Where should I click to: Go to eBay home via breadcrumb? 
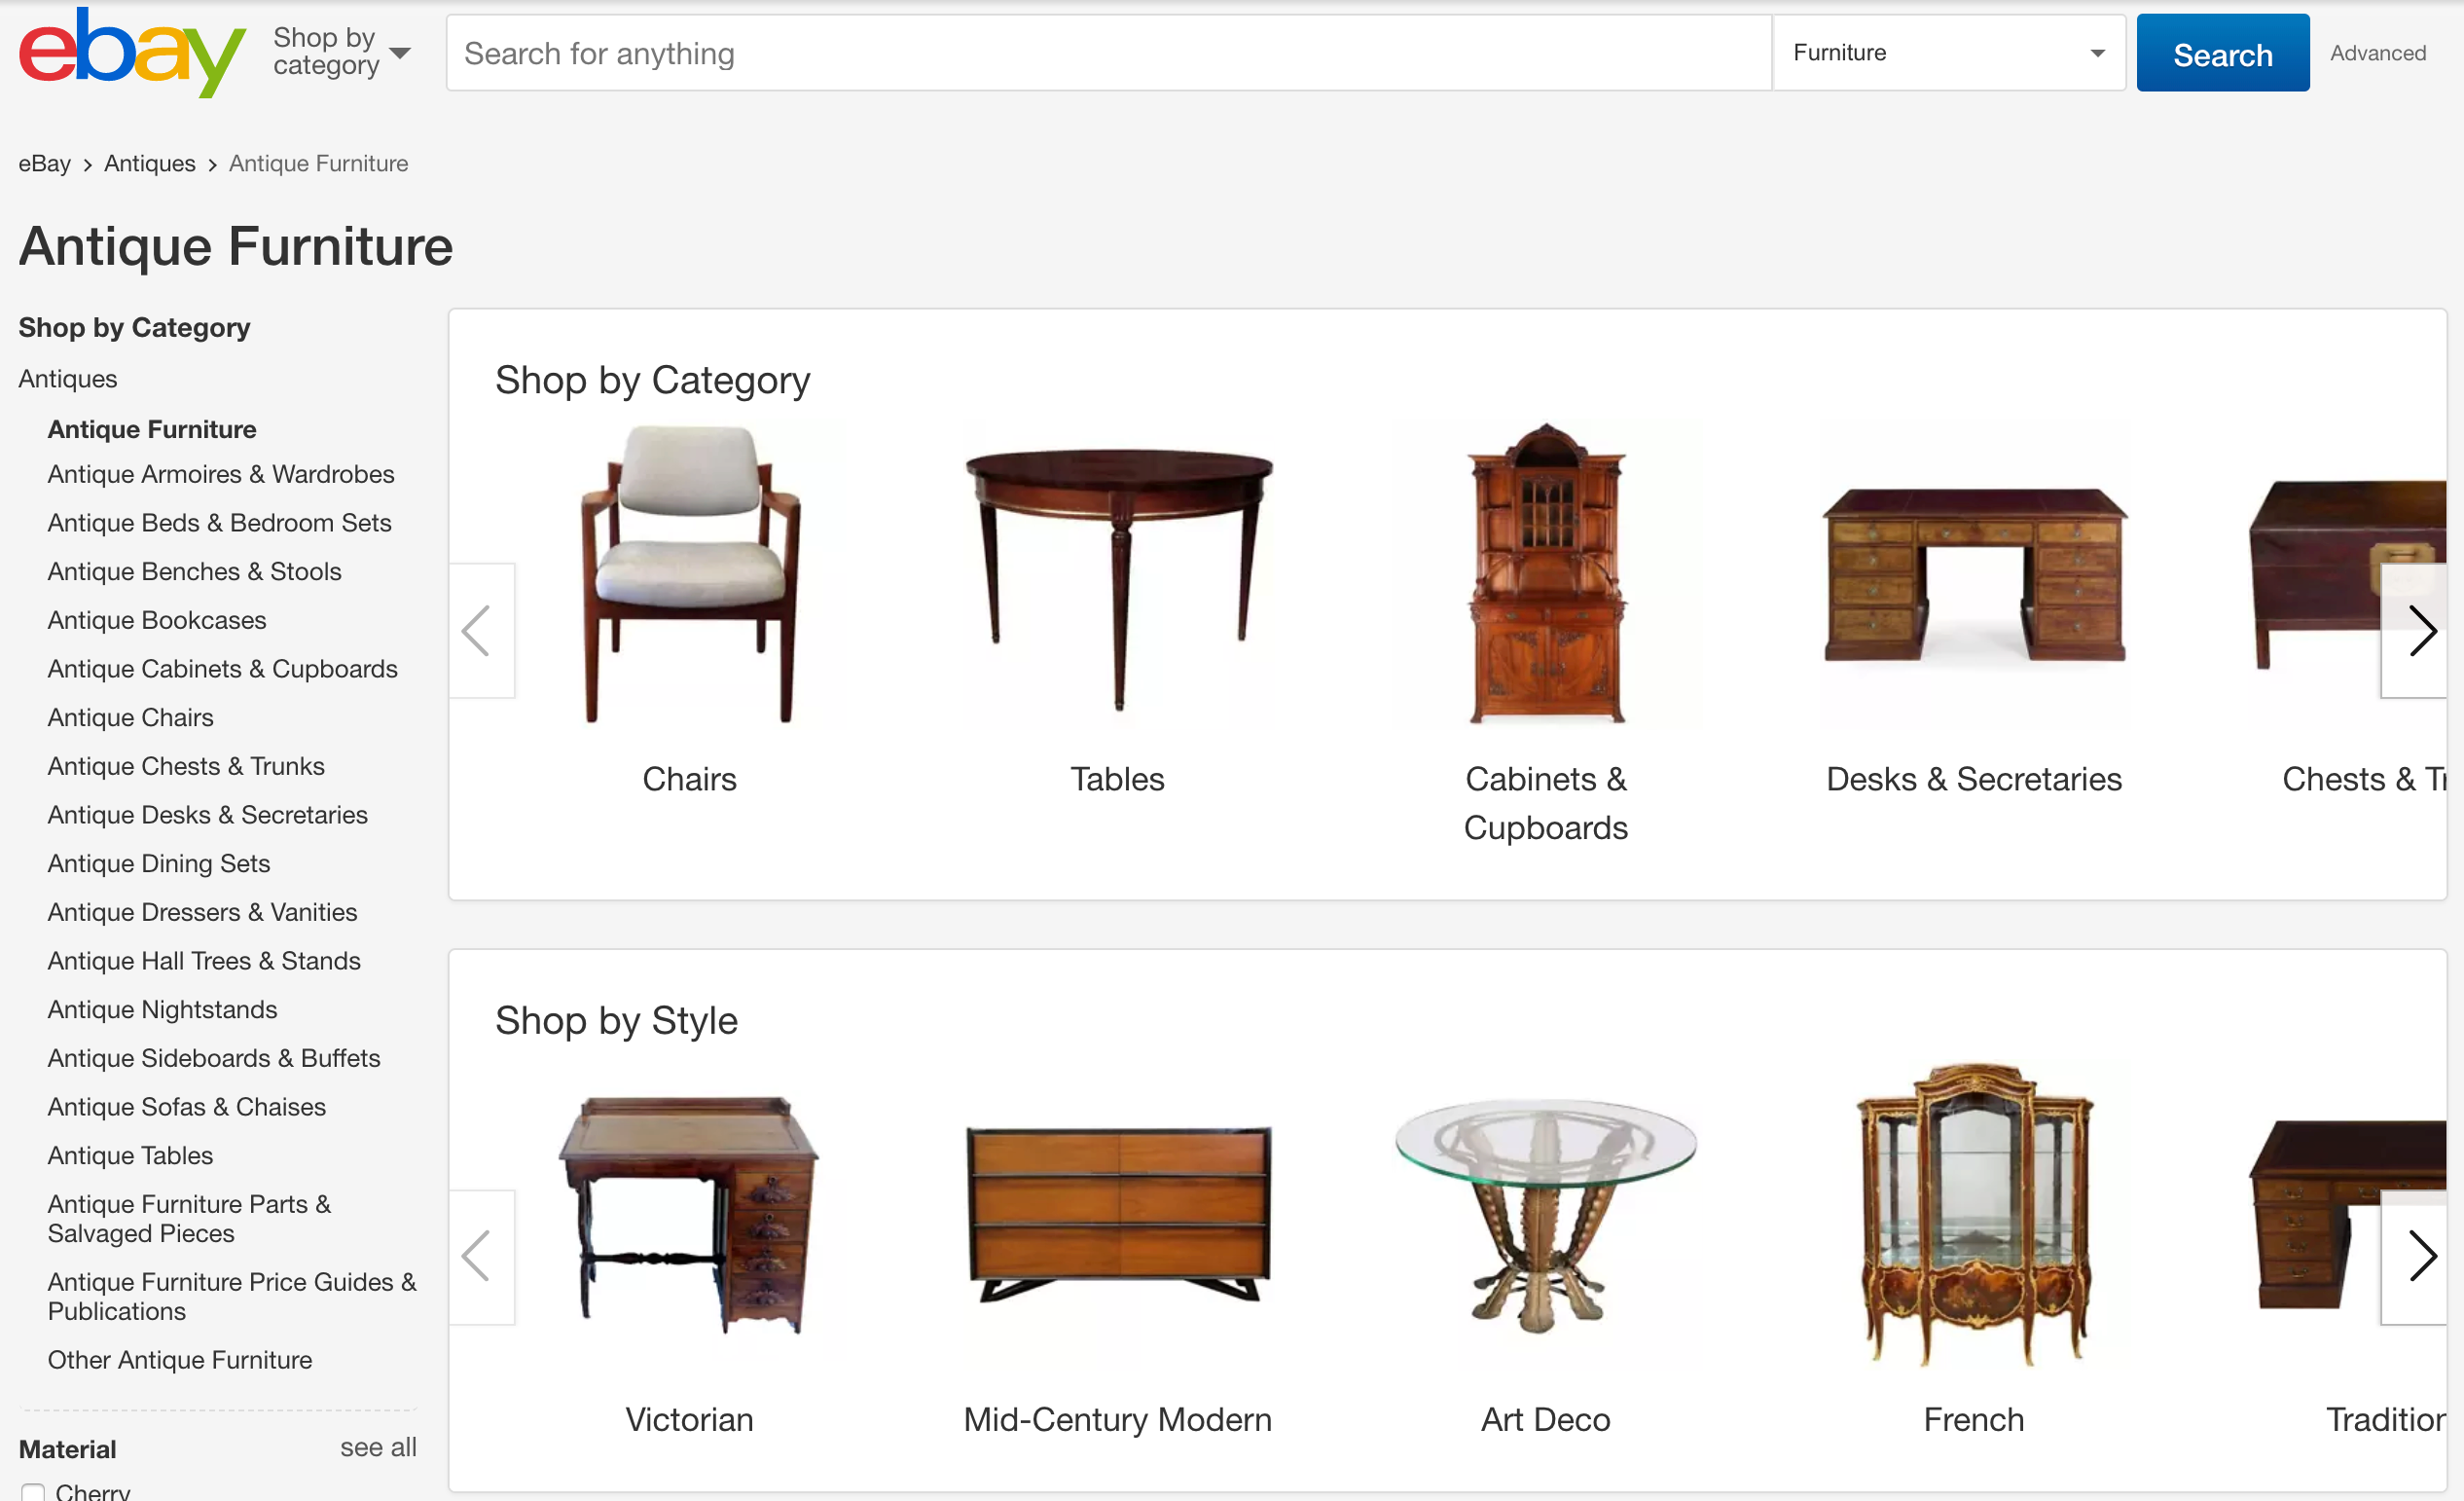coord(44,163)
